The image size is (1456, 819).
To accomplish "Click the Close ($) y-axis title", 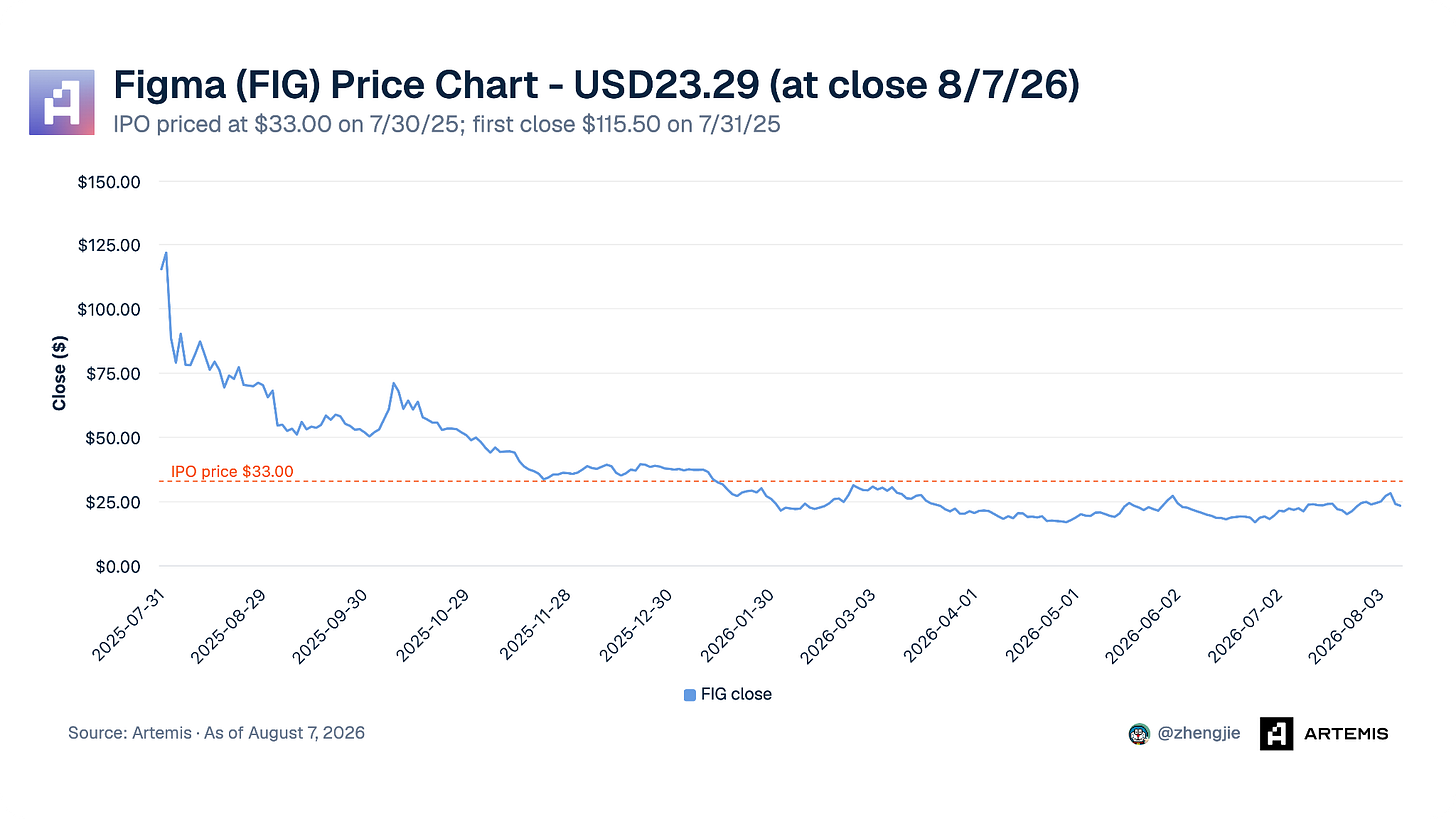I will [x=60, y=373].
